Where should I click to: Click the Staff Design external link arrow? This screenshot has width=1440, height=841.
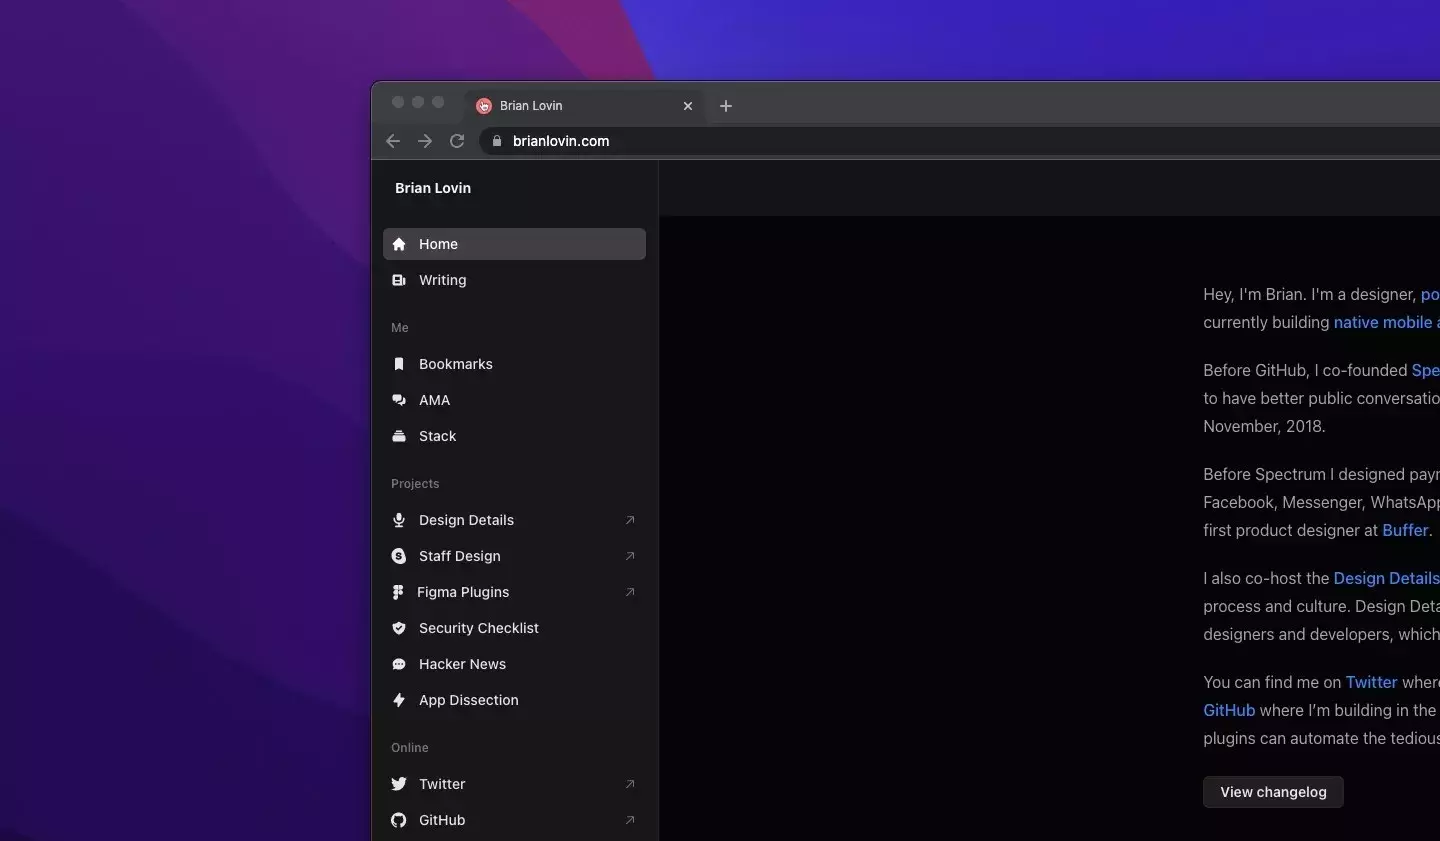click(x=630, y=556)
